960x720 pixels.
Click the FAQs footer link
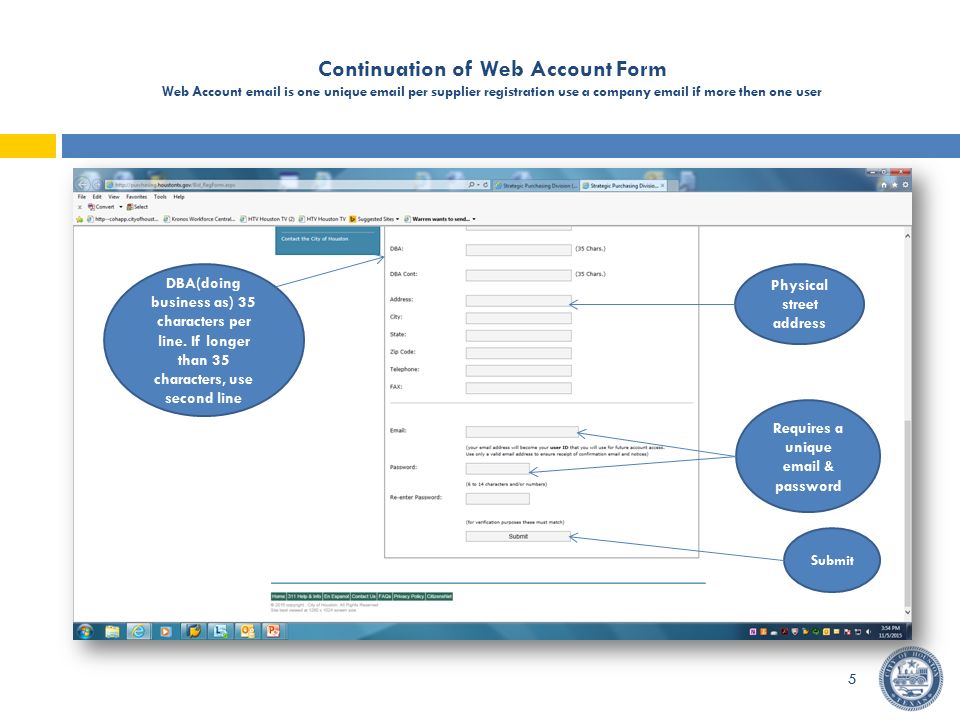384,596
